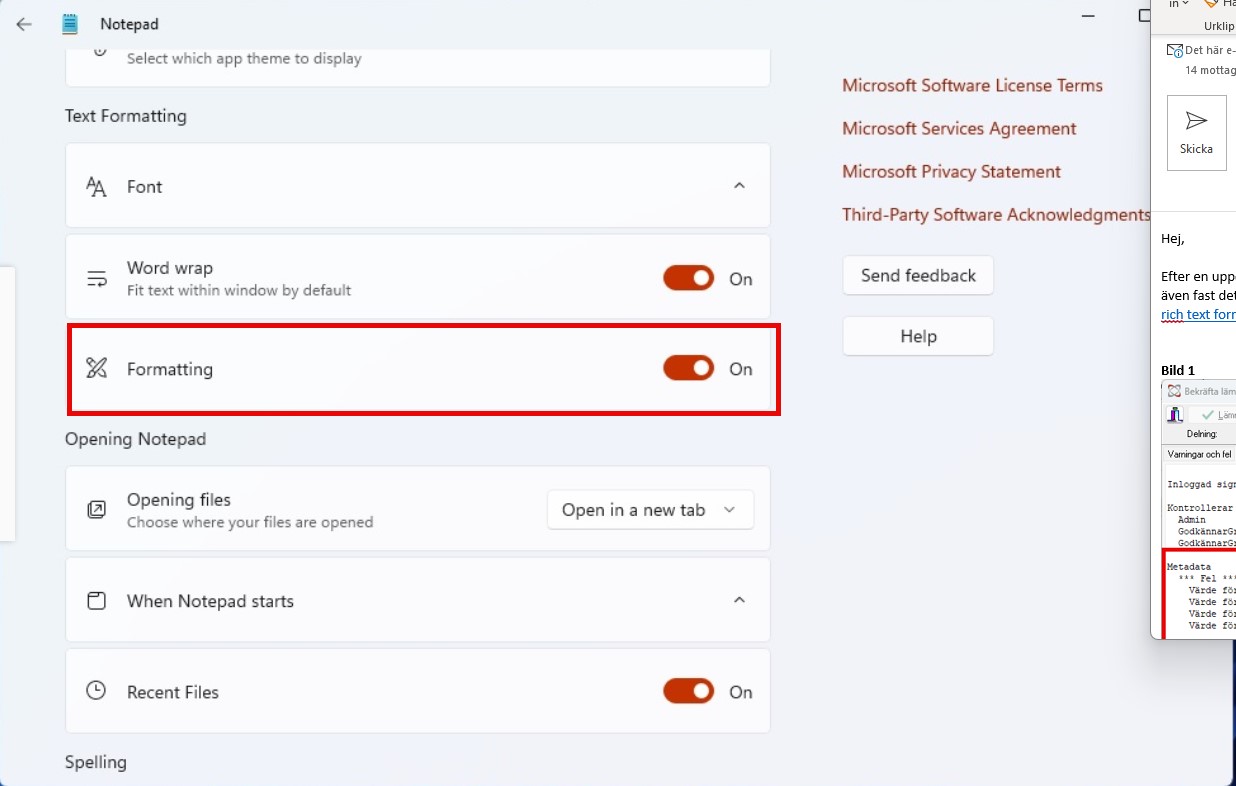The image size is (1236, 786).
Task: Click the embedded screenshot in the email
Action: 1198,510
